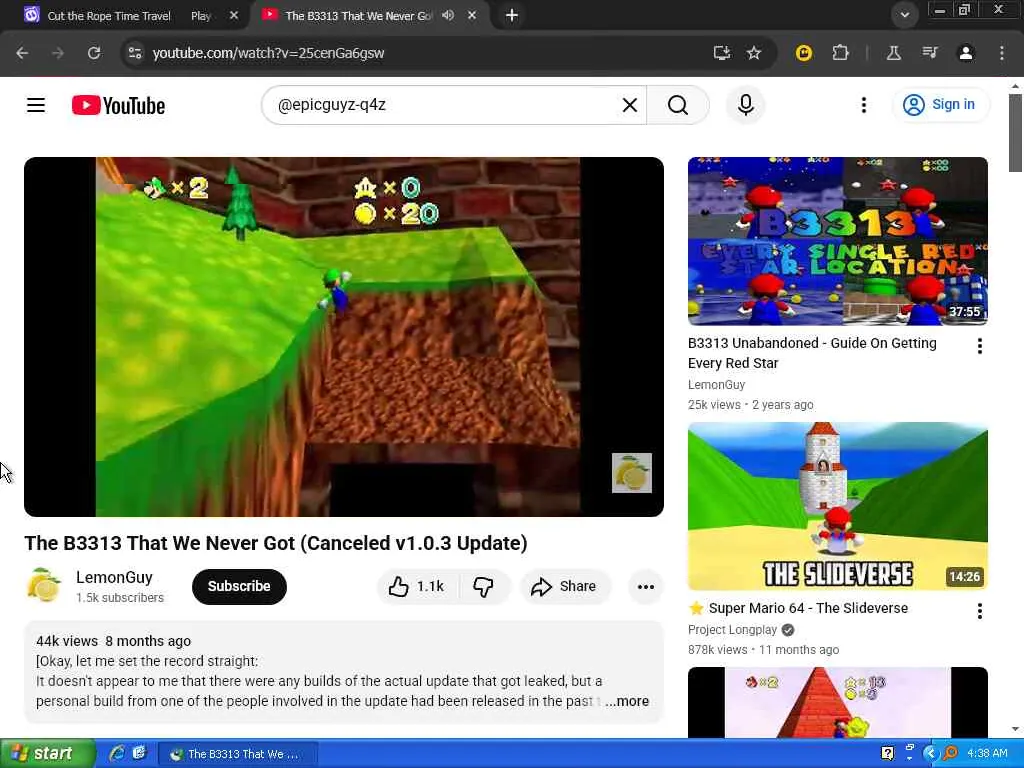Open options for B3313 Unabandoned video
1024x768 pixels.
pos(979,346)
